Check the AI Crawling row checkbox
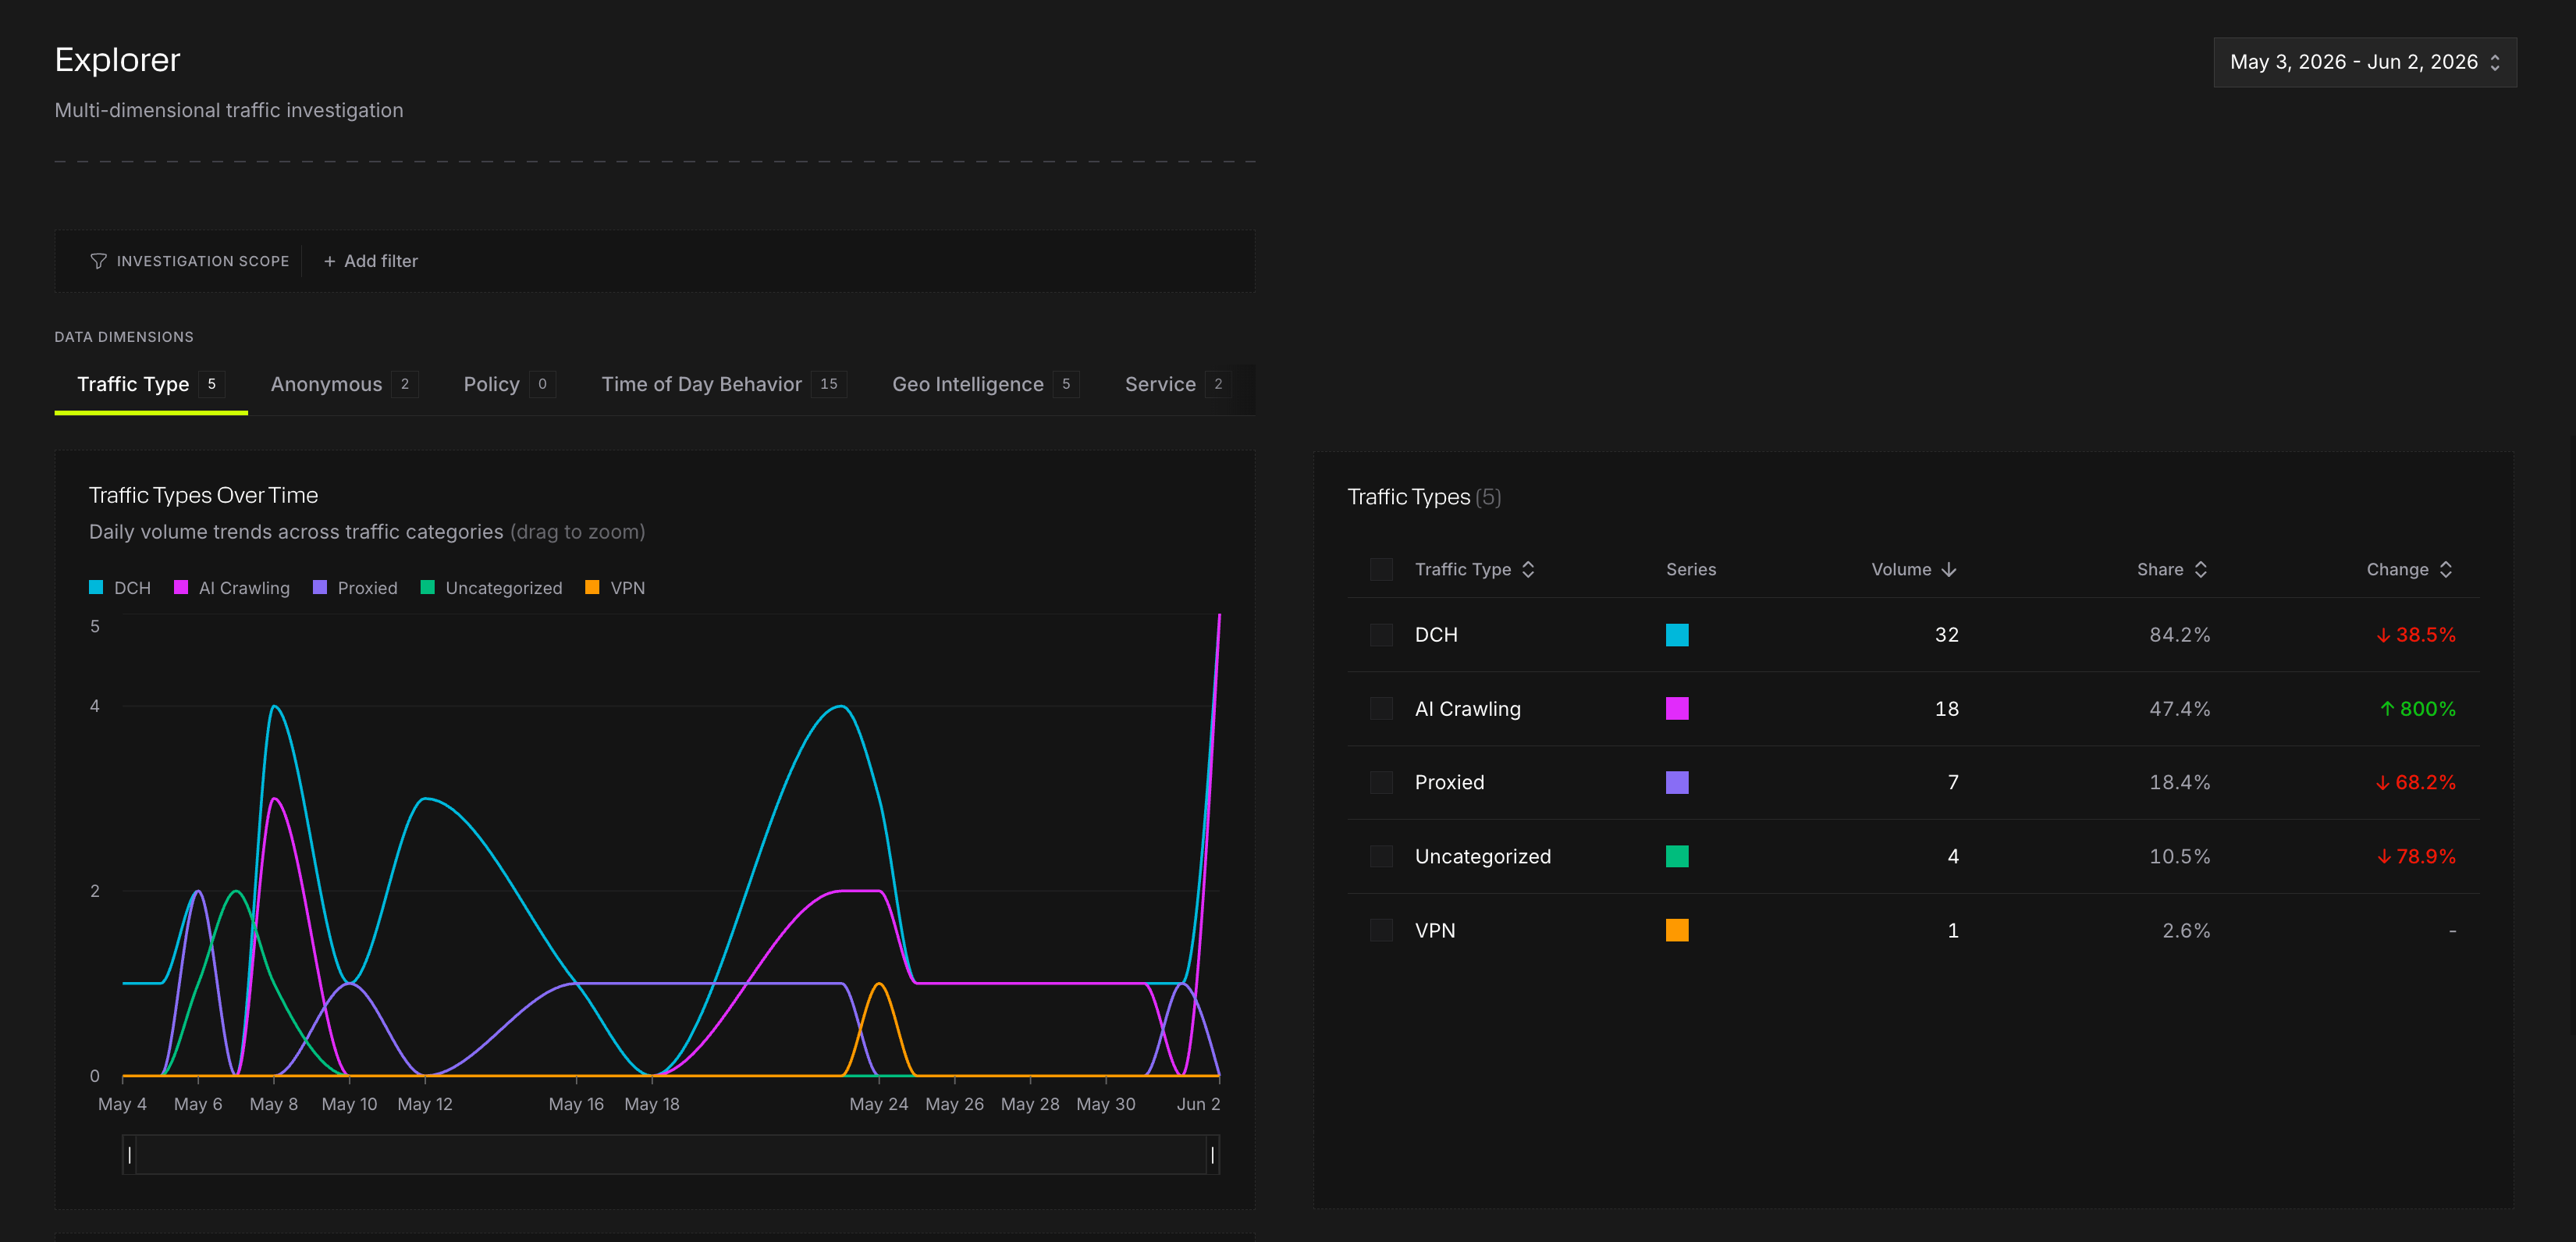 (x=1381, y=709)
